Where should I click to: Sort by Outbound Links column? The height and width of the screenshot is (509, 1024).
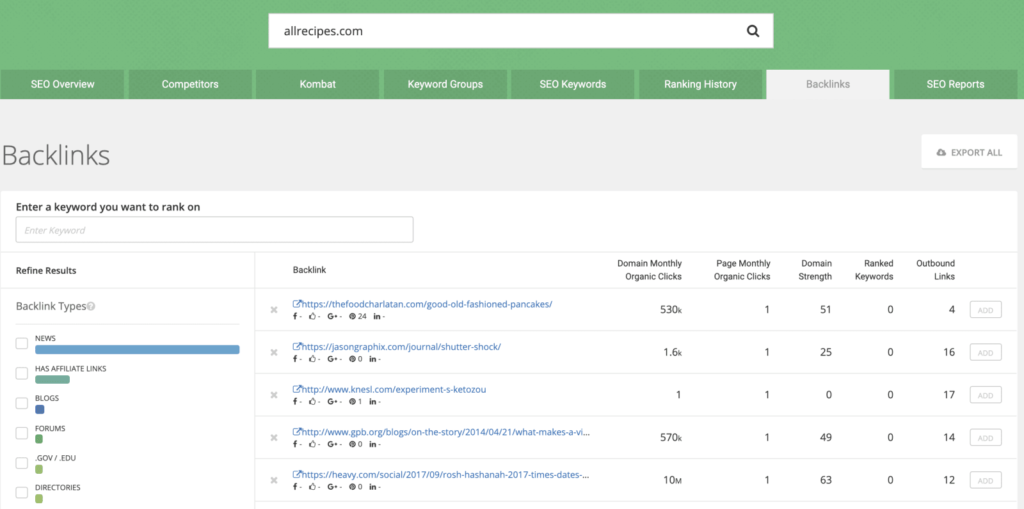[935, 270]
